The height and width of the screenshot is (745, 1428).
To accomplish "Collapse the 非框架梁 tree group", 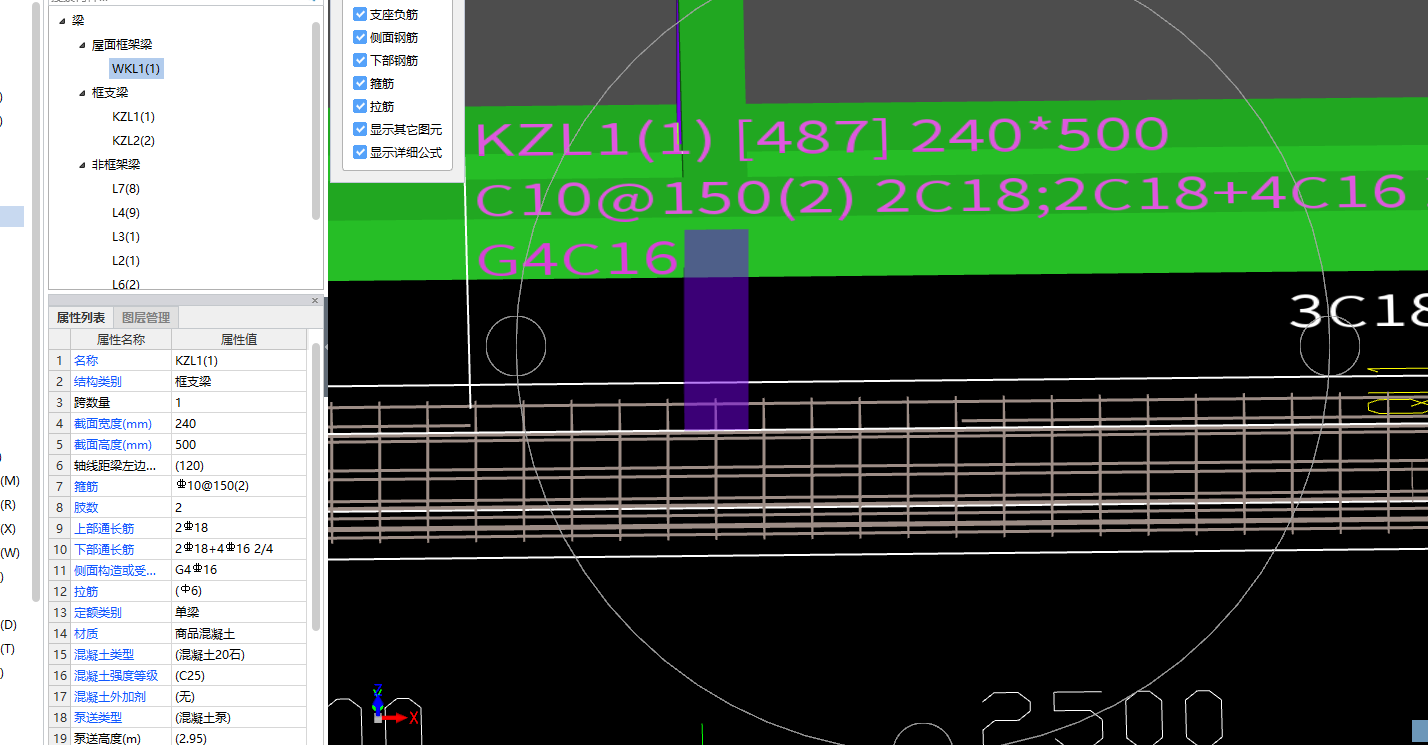I will click(83, 165).
